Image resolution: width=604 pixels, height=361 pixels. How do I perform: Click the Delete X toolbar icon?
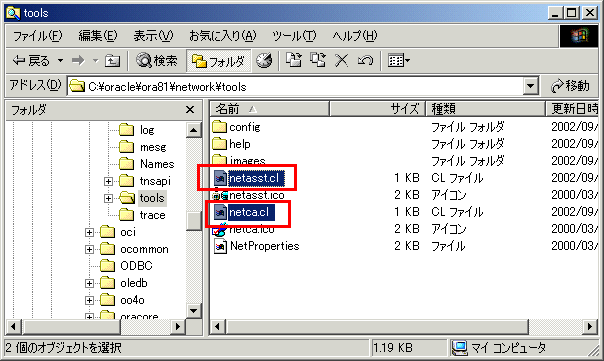(341, 60)
